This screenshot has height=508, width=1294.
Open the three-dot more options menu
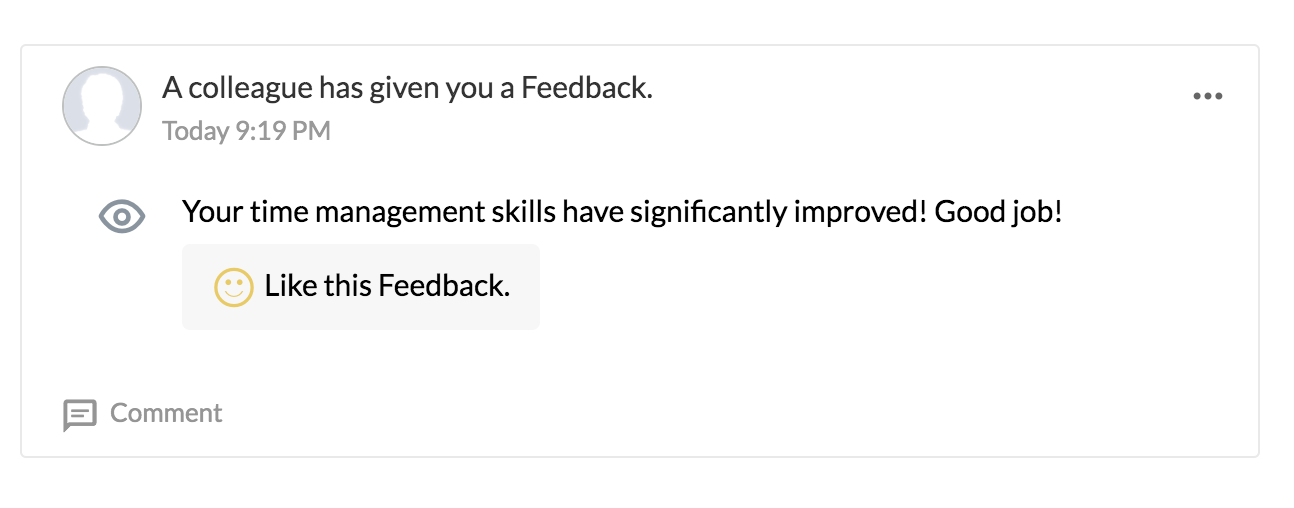click(x=1208, y=97)
